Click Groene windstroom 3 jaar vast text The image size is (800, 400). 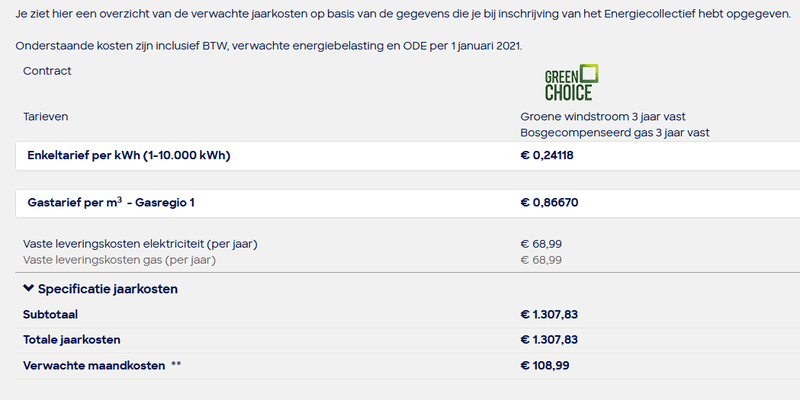click(602, 117)
